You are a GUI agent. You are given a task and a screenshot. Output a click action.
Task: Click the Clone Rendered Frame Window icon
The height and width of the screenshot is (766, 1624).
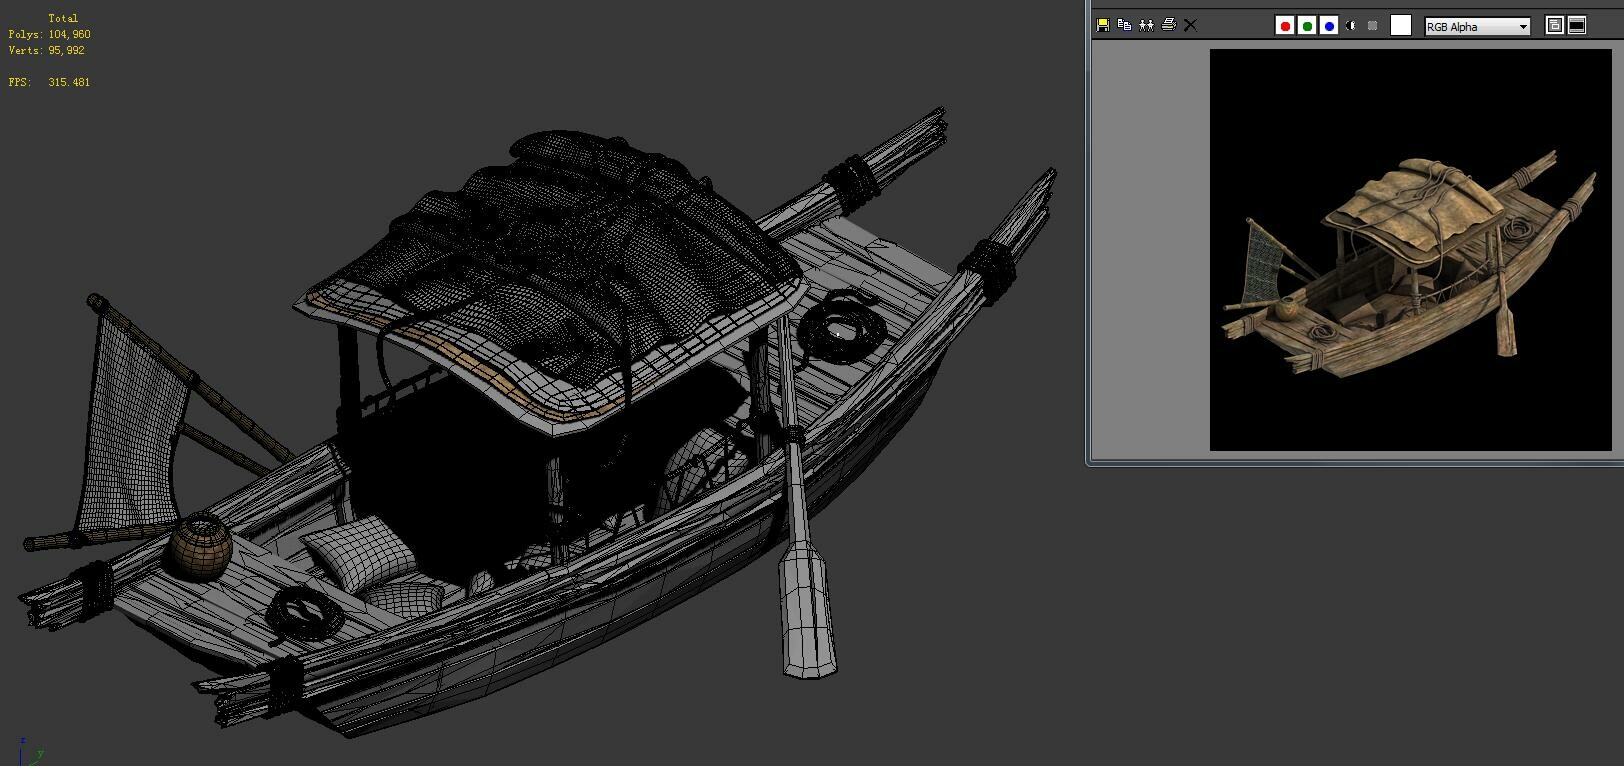coord(1146,25)
